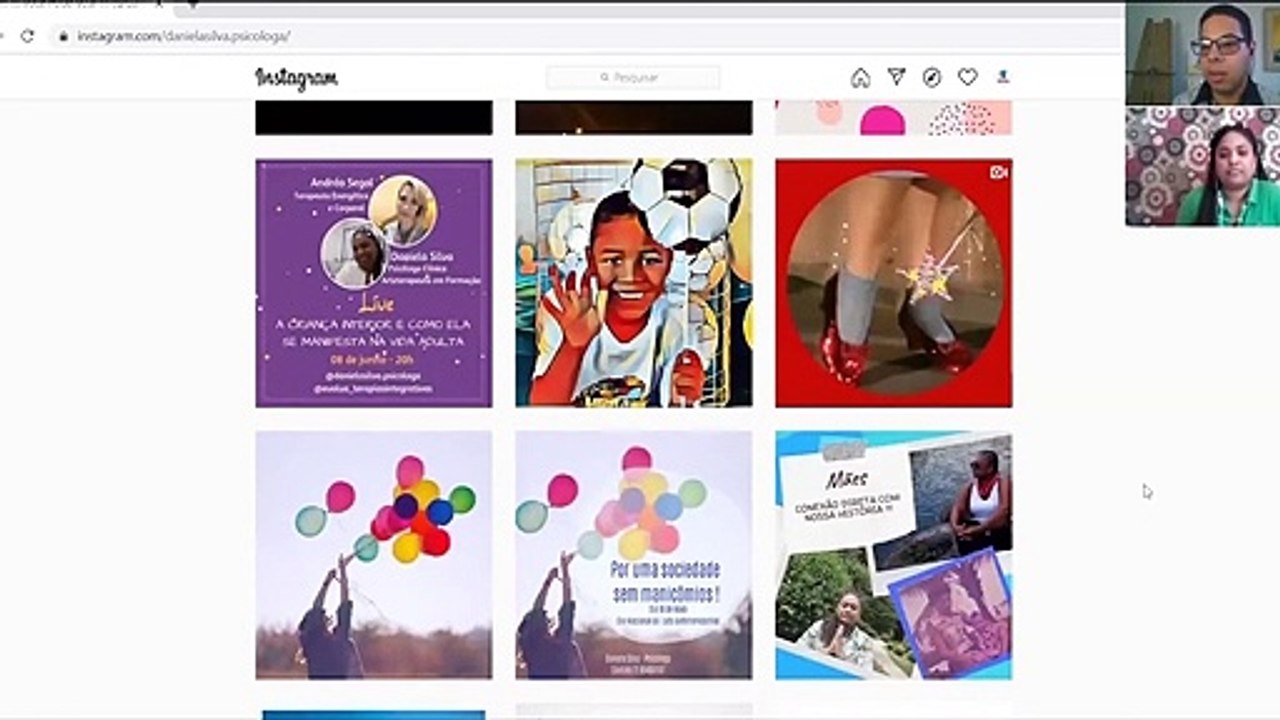Open the Explore compass page
This screenshot has height=720, width=1280.
tap(932, 77)
